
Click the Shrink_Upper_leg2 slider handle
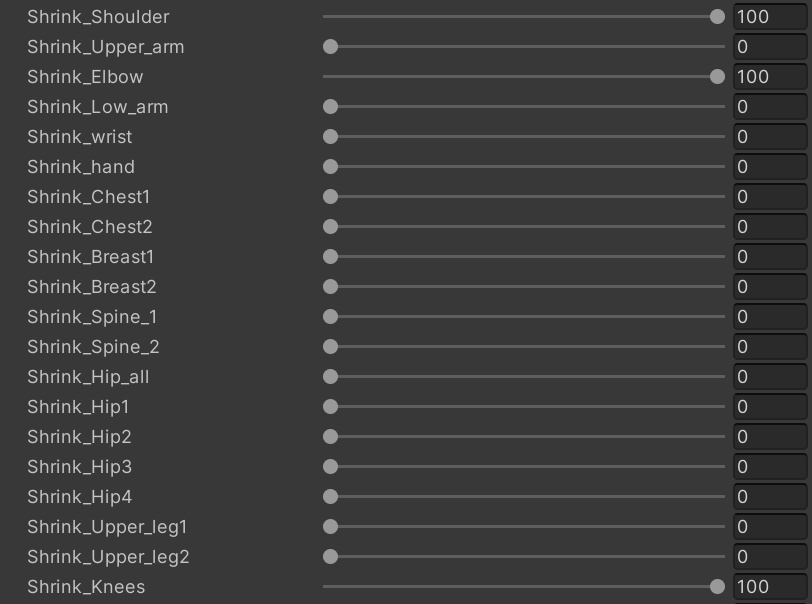[331, 557]
